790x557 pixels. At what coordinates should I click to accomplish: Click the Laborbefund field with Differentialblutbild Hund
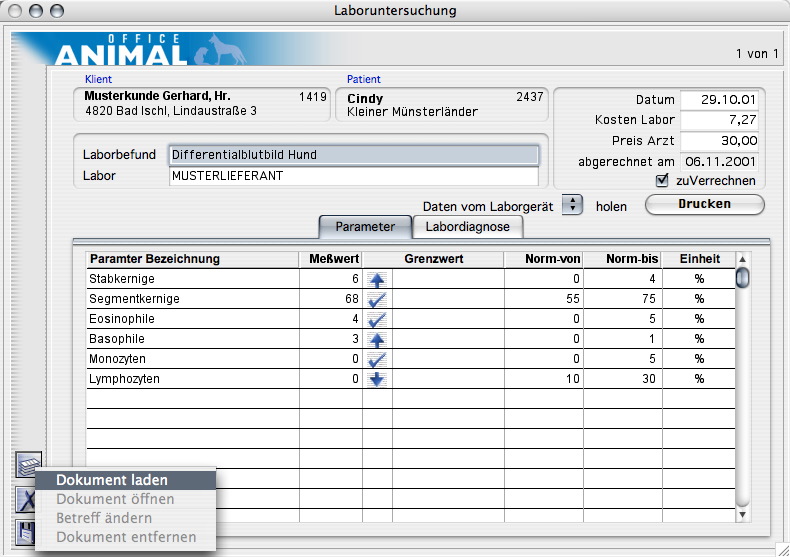point(354,155)
